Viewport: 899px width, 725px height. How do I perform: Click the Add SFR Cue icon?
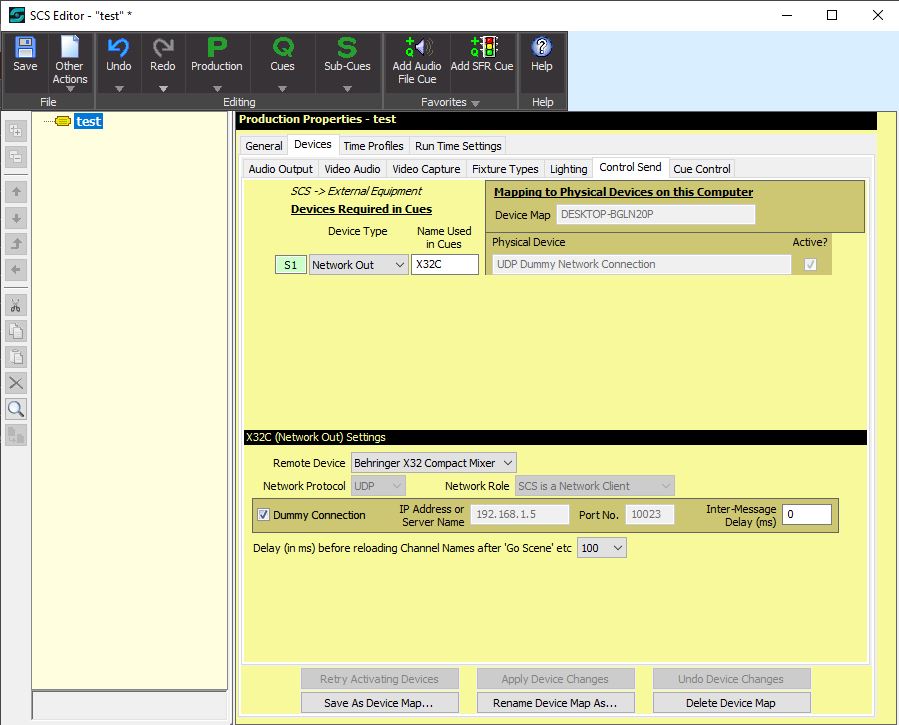coord(482,48)
